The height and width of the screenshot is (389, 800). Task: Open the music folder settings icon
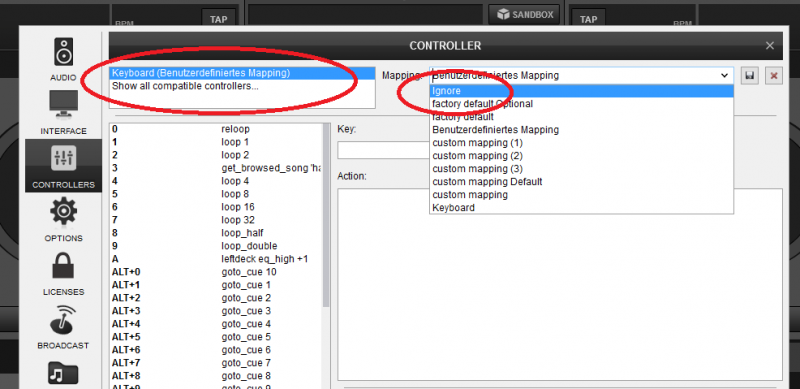tap(63, 373)
